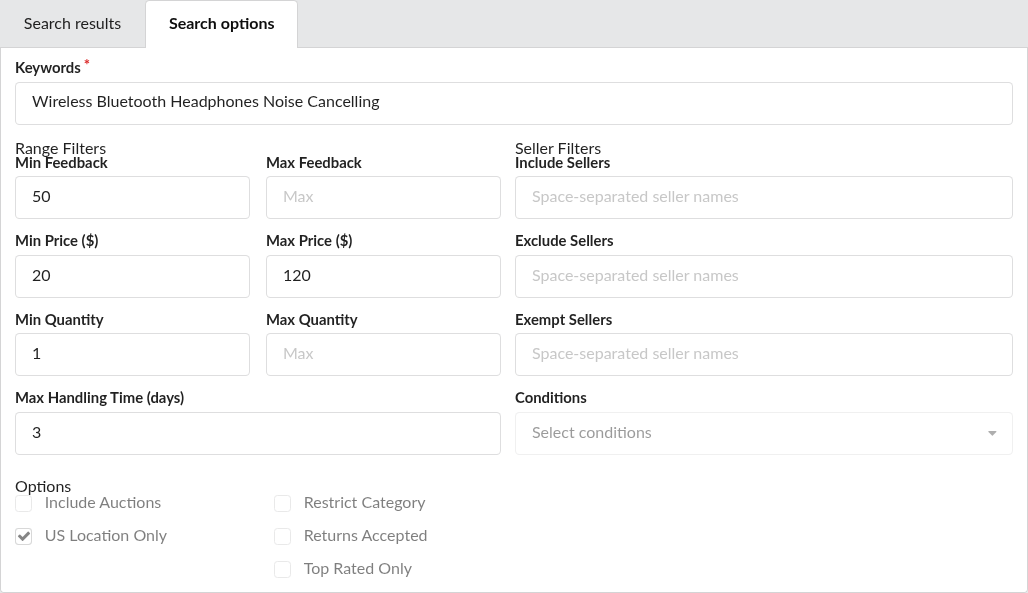Select the Max Price value of 120

[x=383, y=275]
